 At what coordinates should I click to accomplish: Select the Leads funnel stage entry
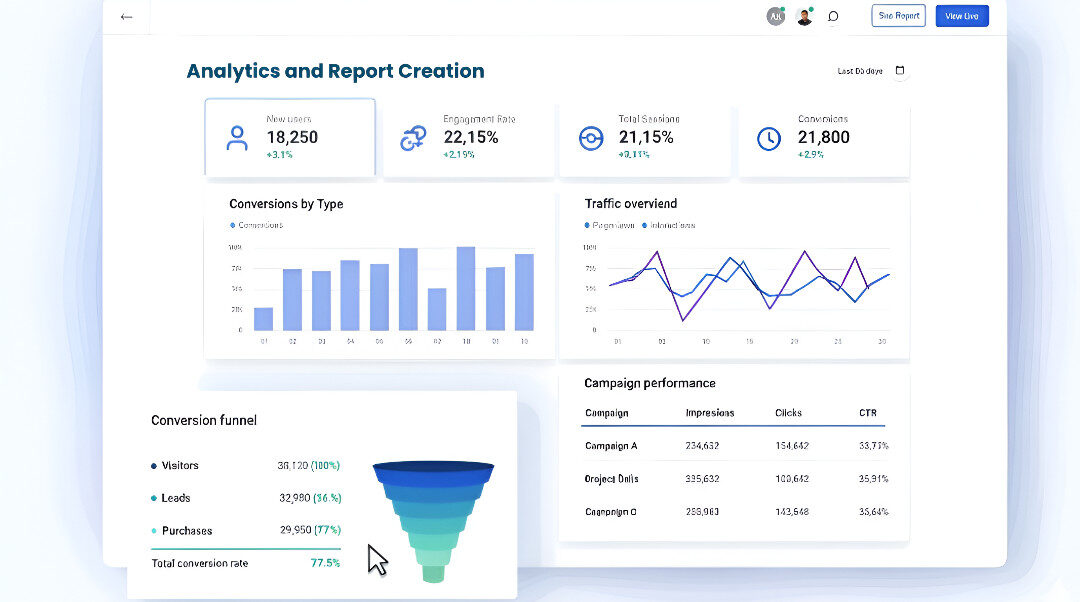[x=175, y=498]
